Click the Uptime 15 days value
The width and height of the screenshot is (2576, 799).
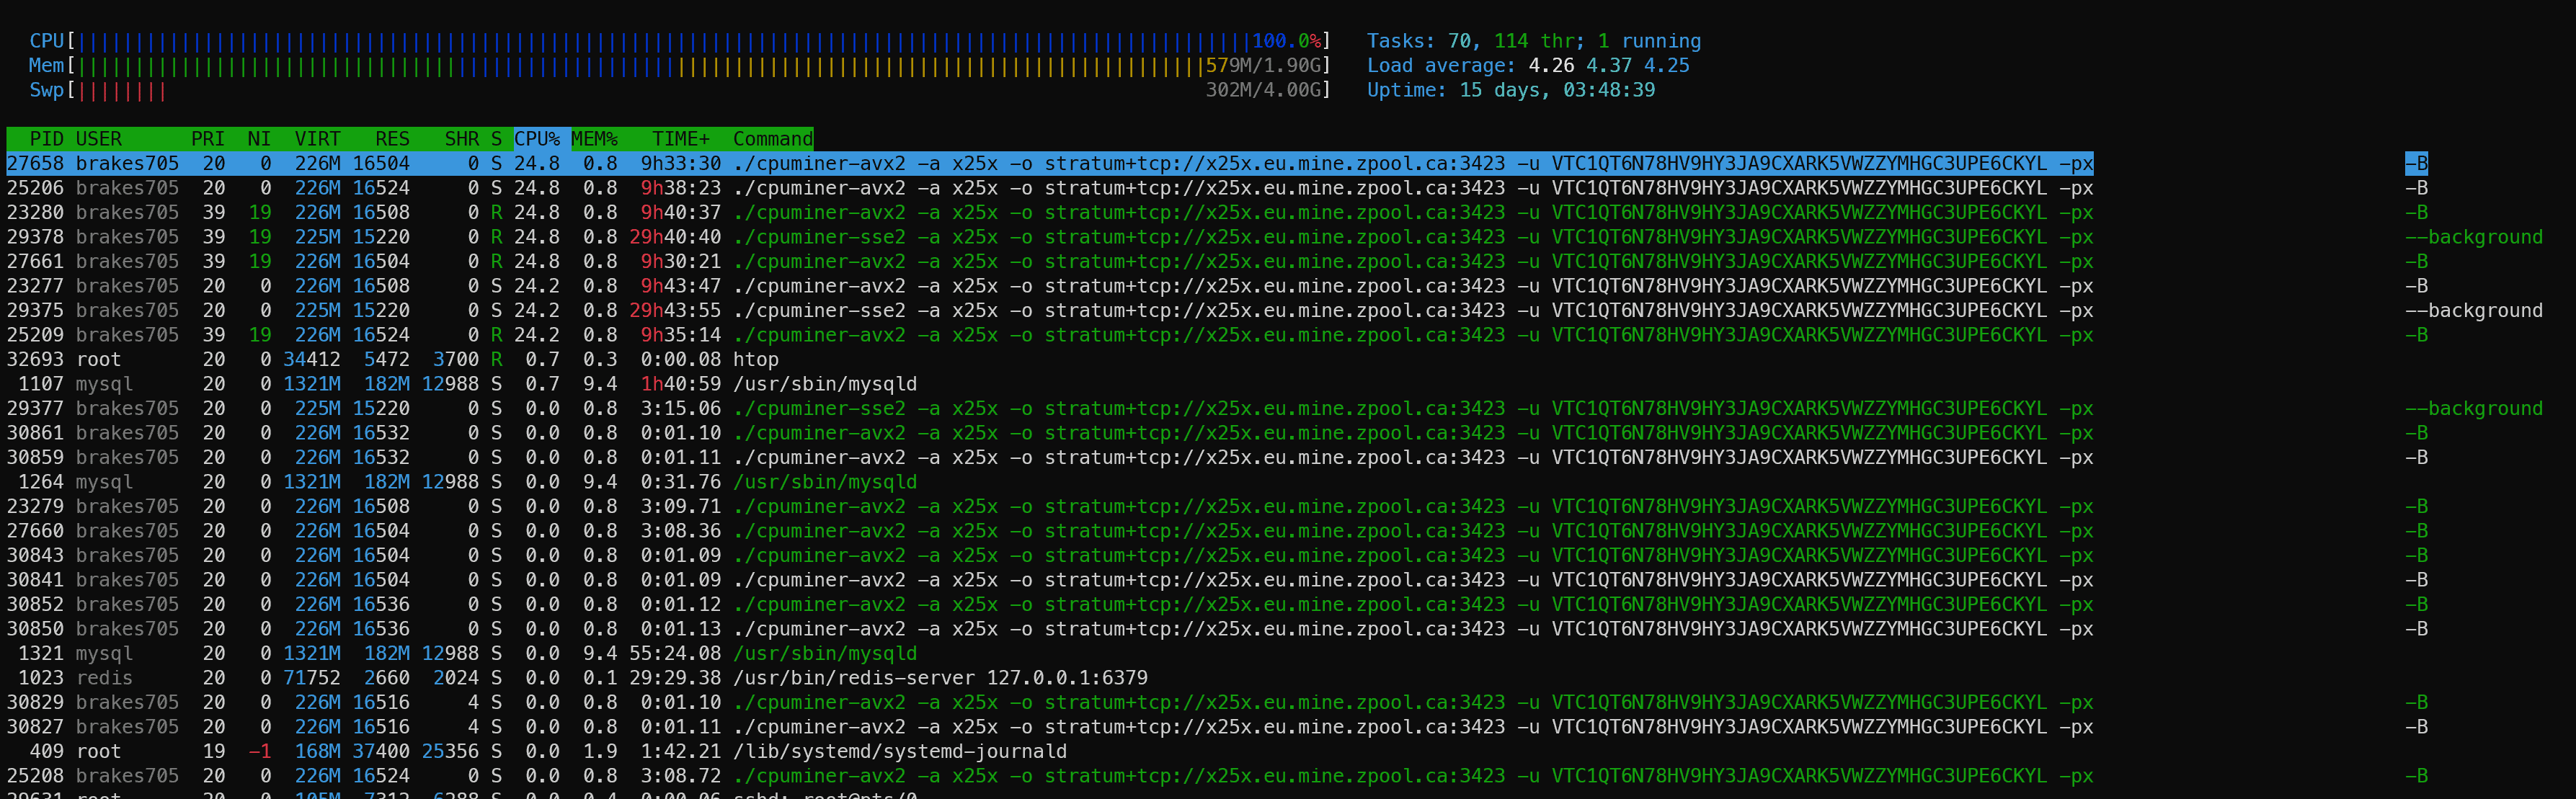click(x=1557, y=90)
